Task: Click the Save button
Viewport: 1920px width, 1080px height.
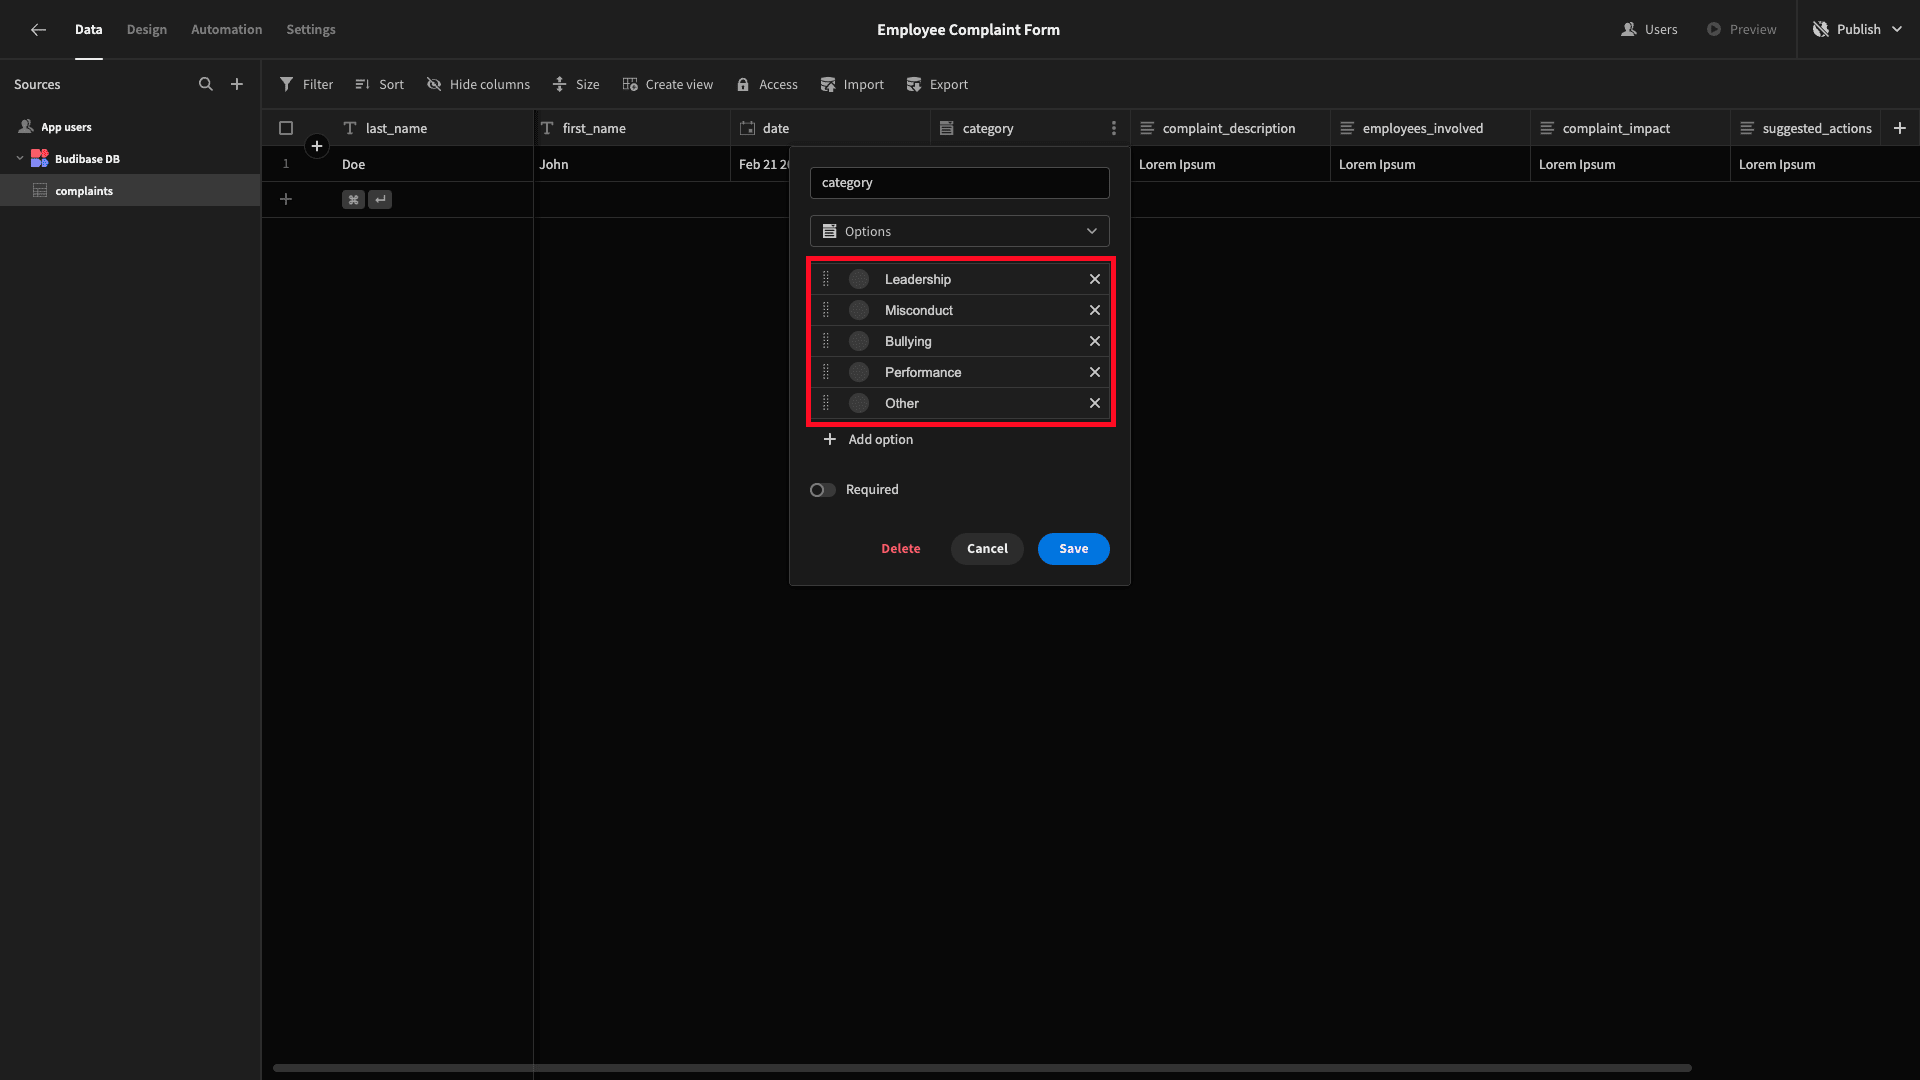Action: [x=1073, y=547]
